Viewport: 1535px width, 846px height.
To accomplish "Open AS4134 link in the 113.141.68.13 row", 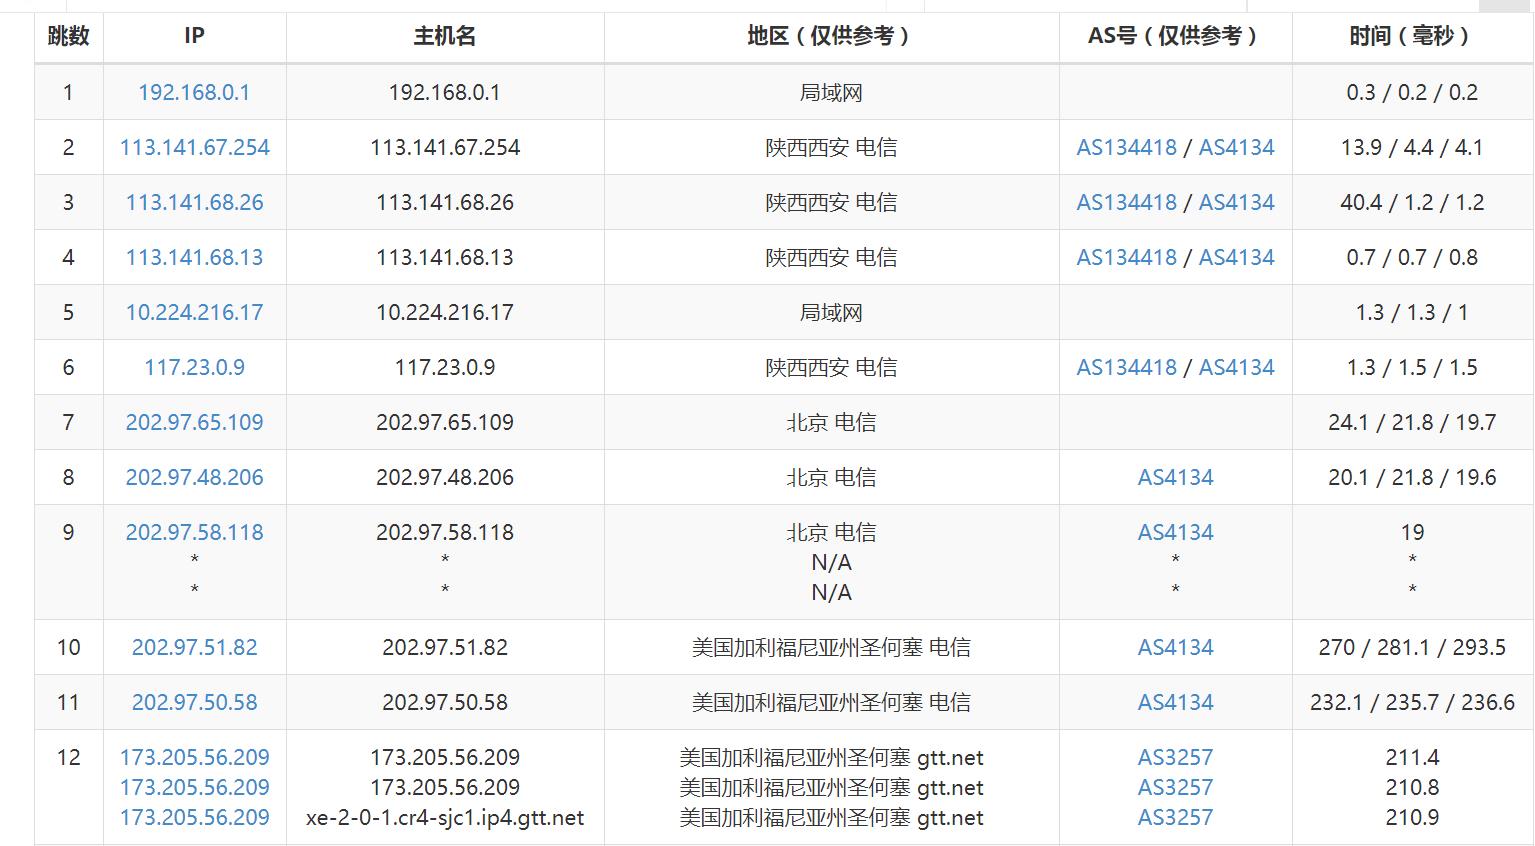I will (x=1236, y=257).
